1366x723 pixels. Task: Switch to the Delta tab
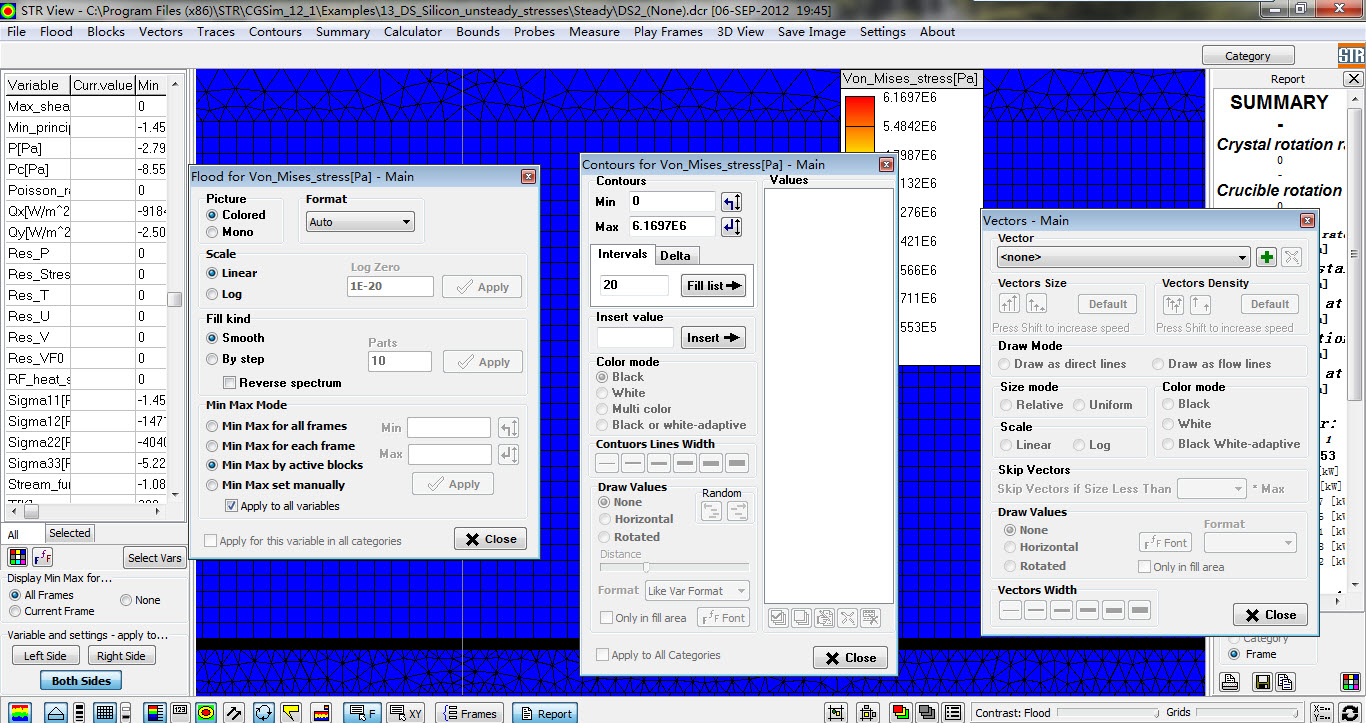click(675, 255)
